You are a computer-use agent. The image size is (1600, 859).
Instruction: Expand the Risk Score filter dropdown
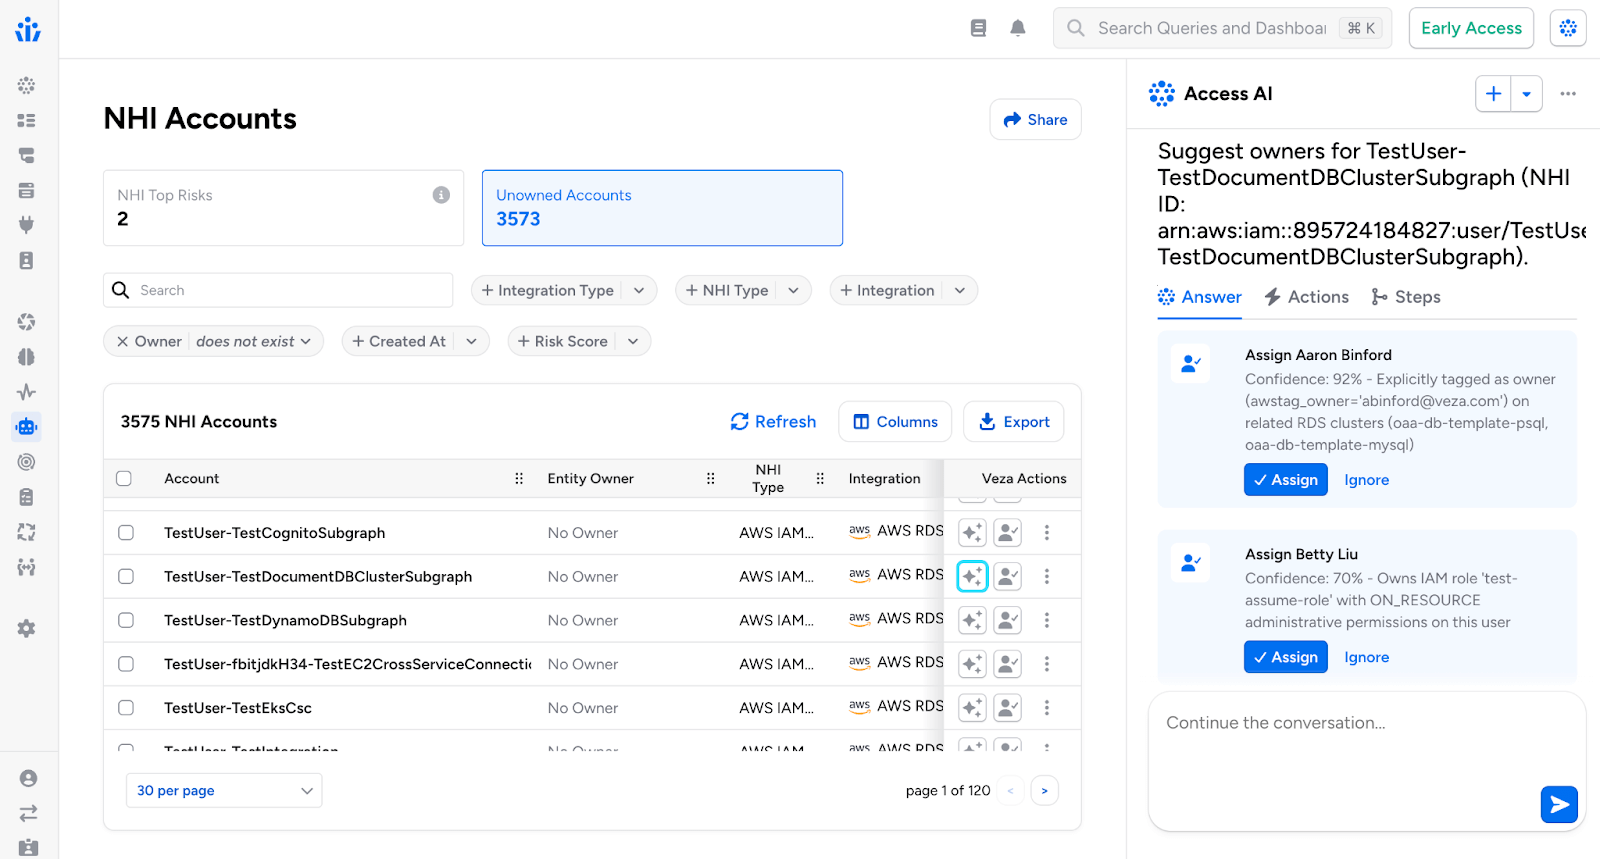coord(633,342)
